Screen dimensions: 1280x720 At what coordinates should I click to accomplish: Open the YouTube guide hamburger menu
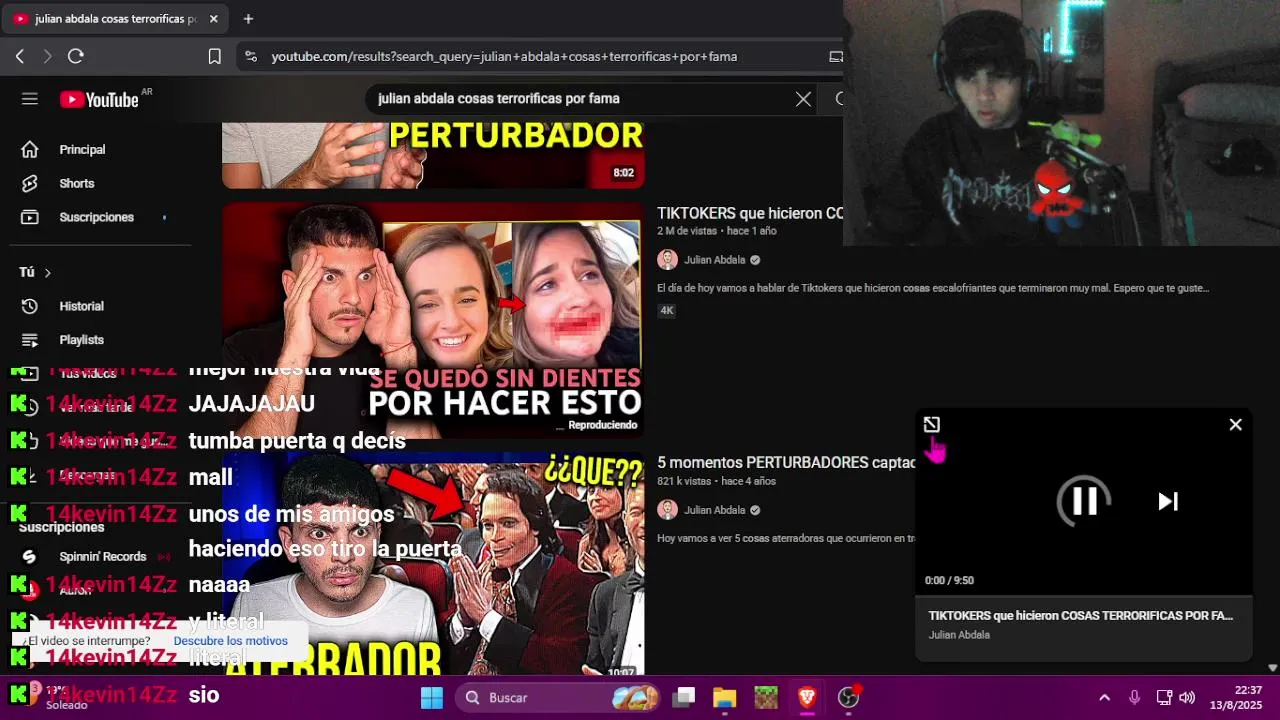(30, 99)
